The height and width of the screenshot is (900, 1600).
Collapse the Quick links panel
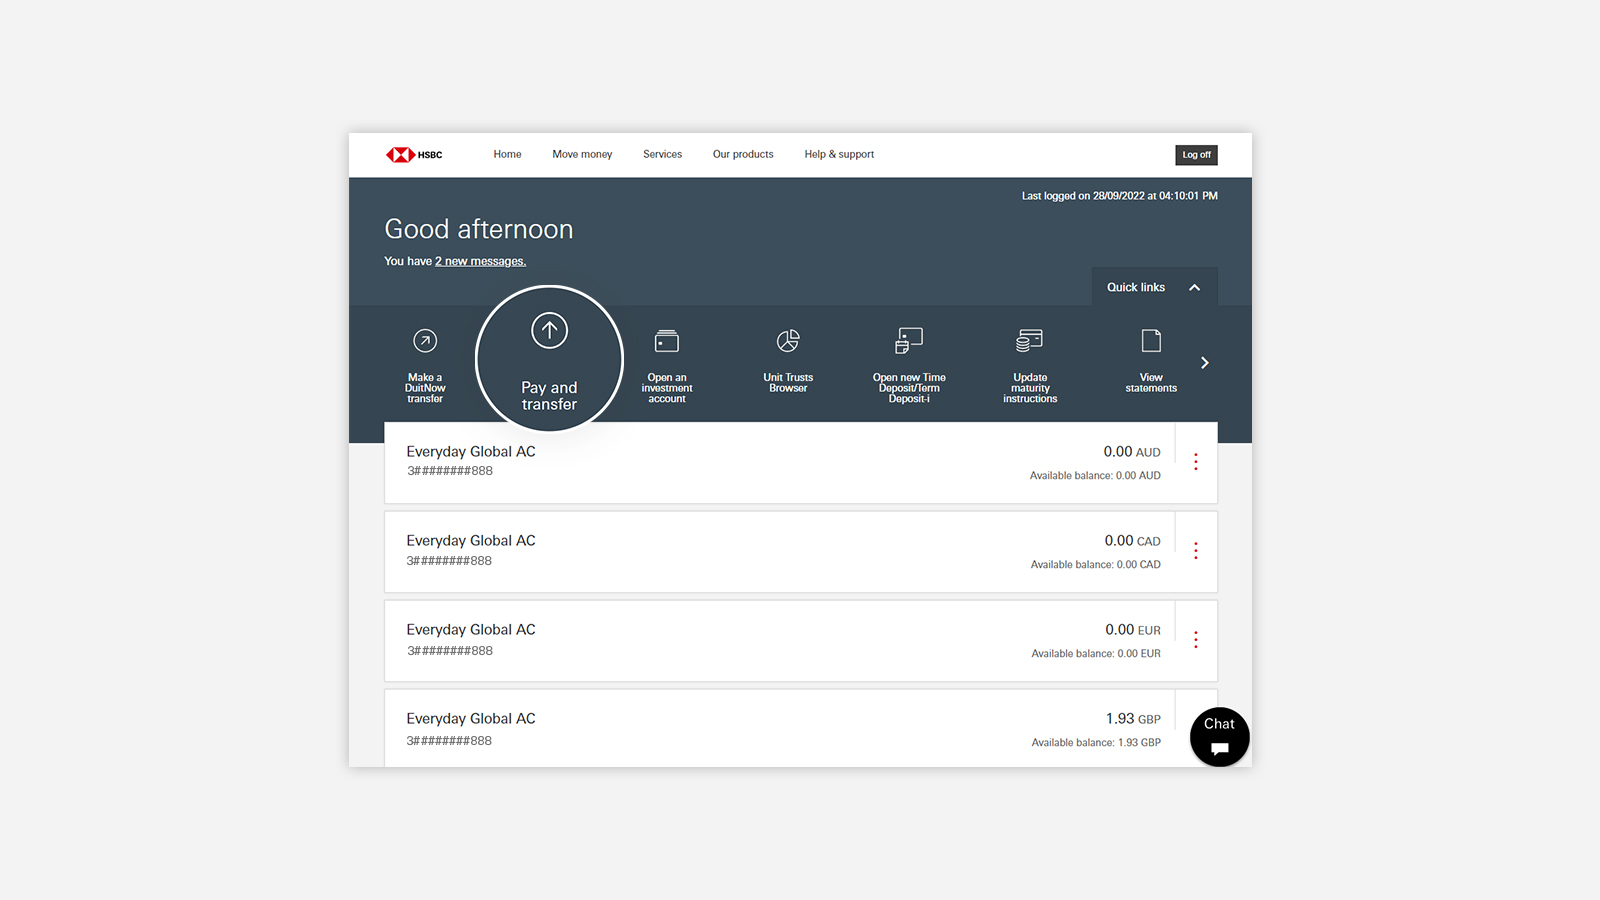pyautogui.click(x=1154, y=287)
